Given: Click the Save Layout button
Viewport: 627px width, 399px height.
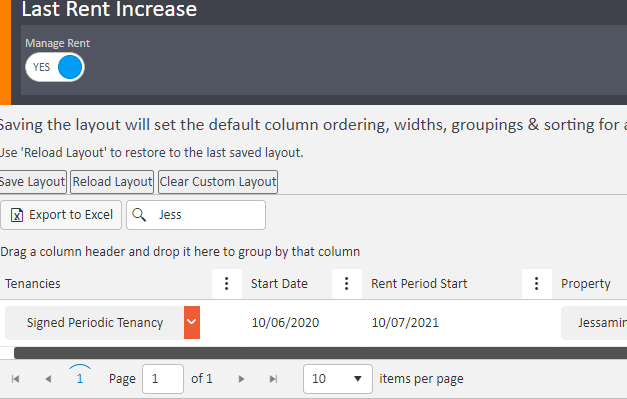Looking at the screenshot, I should (x=33, y=182).
